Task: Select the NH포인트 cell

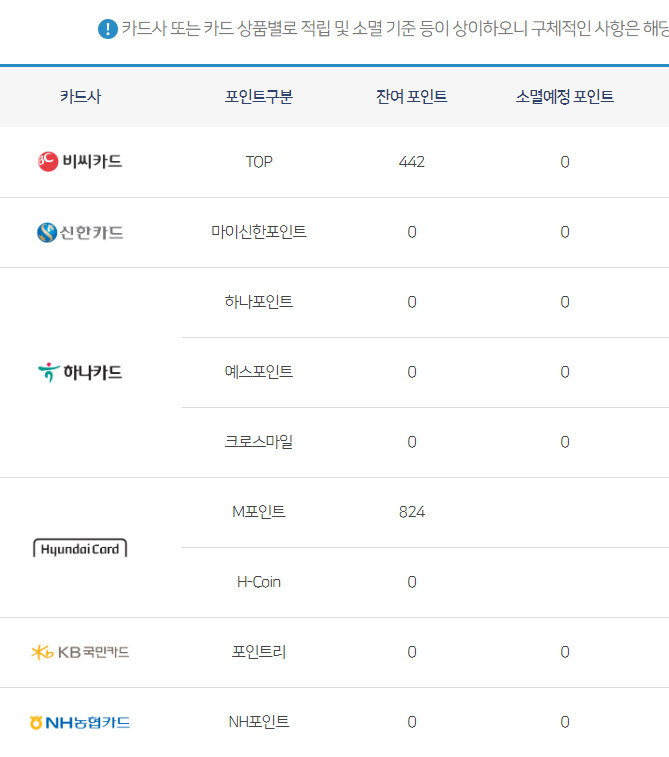Action: pos(259,722)
